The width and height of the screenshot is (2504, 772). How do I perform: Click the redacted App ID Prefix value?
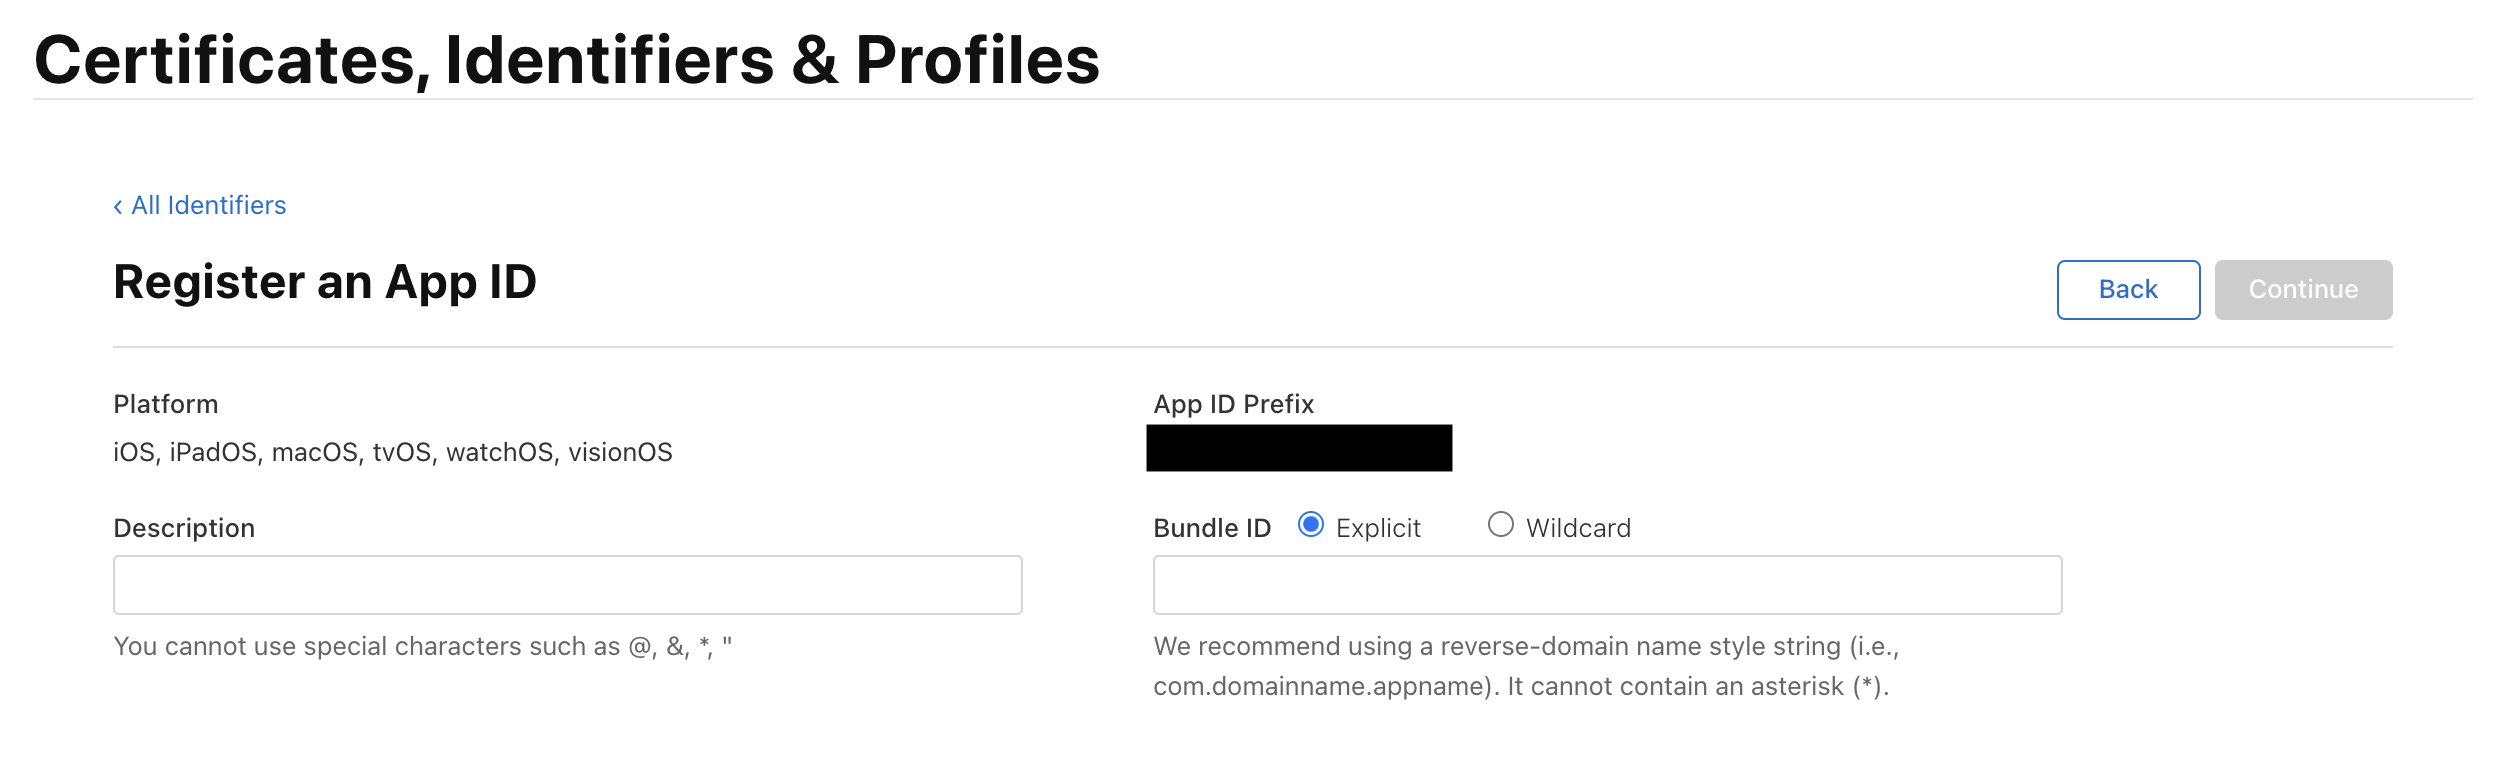pyautogui.click(x=1298, y=448)
